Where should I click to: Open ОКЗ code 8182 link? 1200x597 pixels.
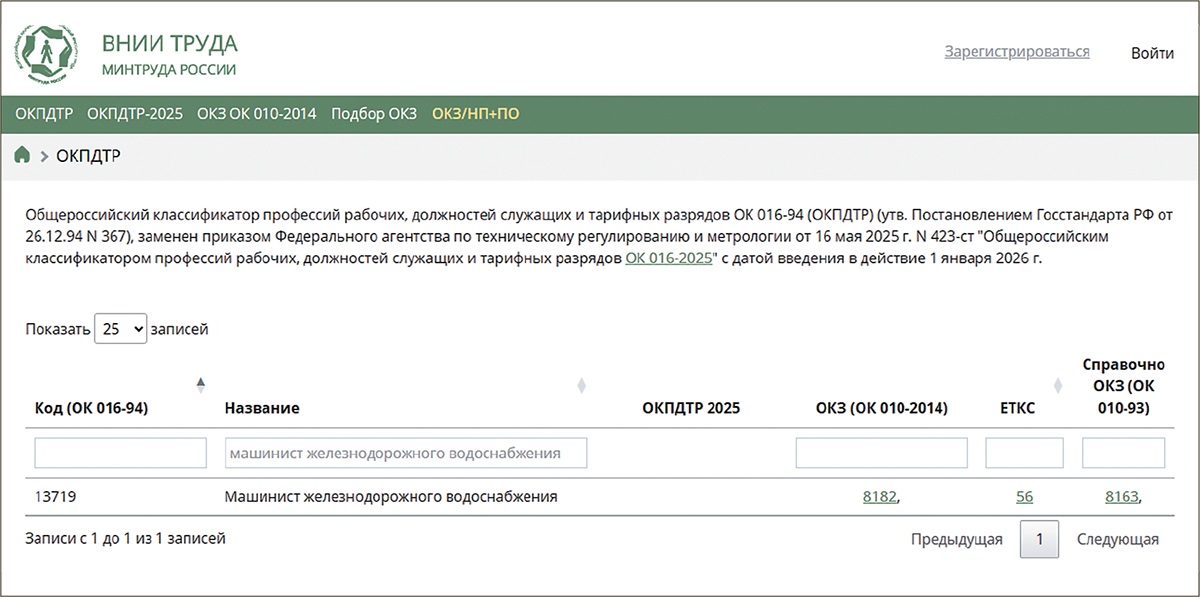click(x=879, y=496)
